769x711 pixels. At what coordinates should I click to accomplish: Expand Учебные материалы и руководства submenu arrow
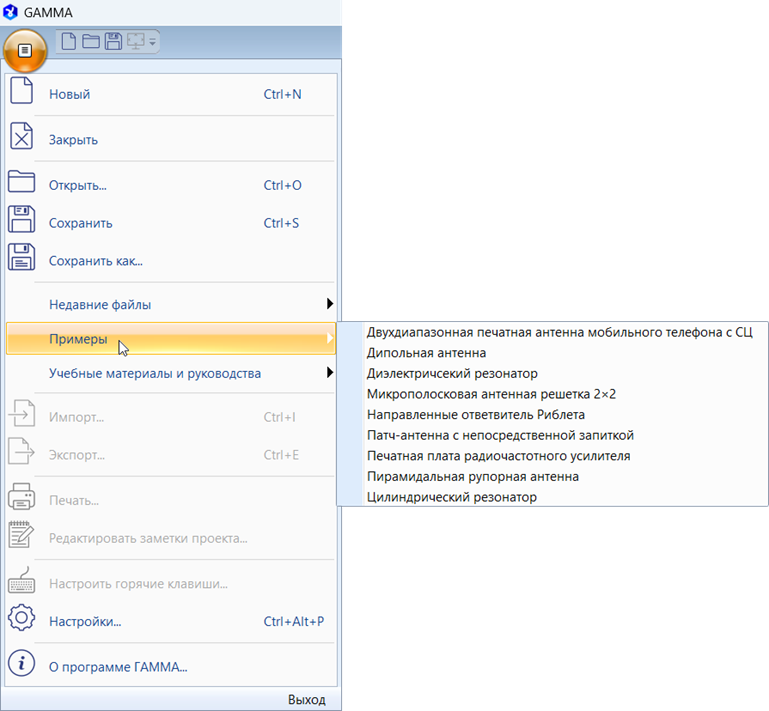click(x=329, y=373)
